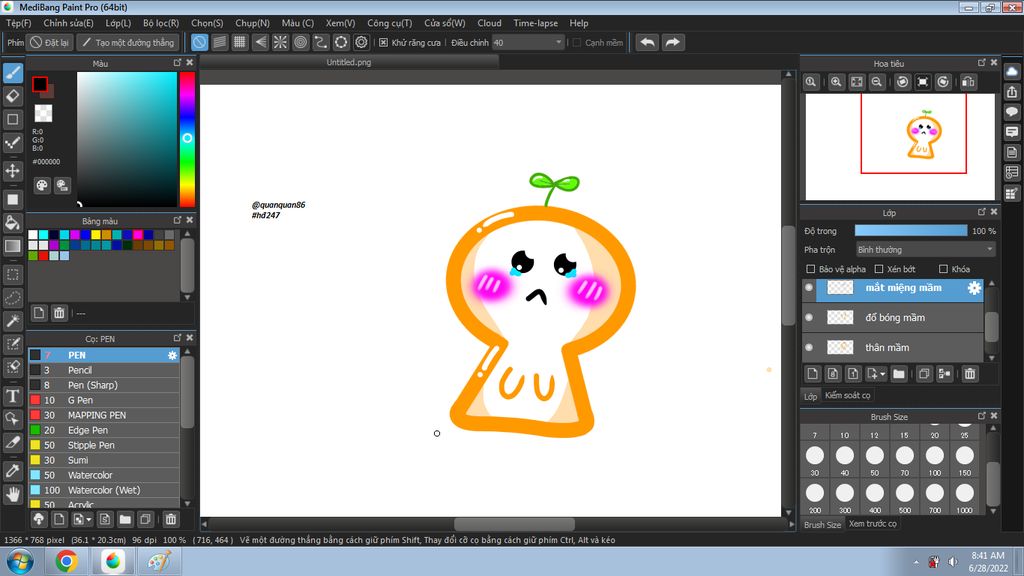Open the cloud panel icon
This screenshot has width=1024, height=576.
tap(1012, 72)
